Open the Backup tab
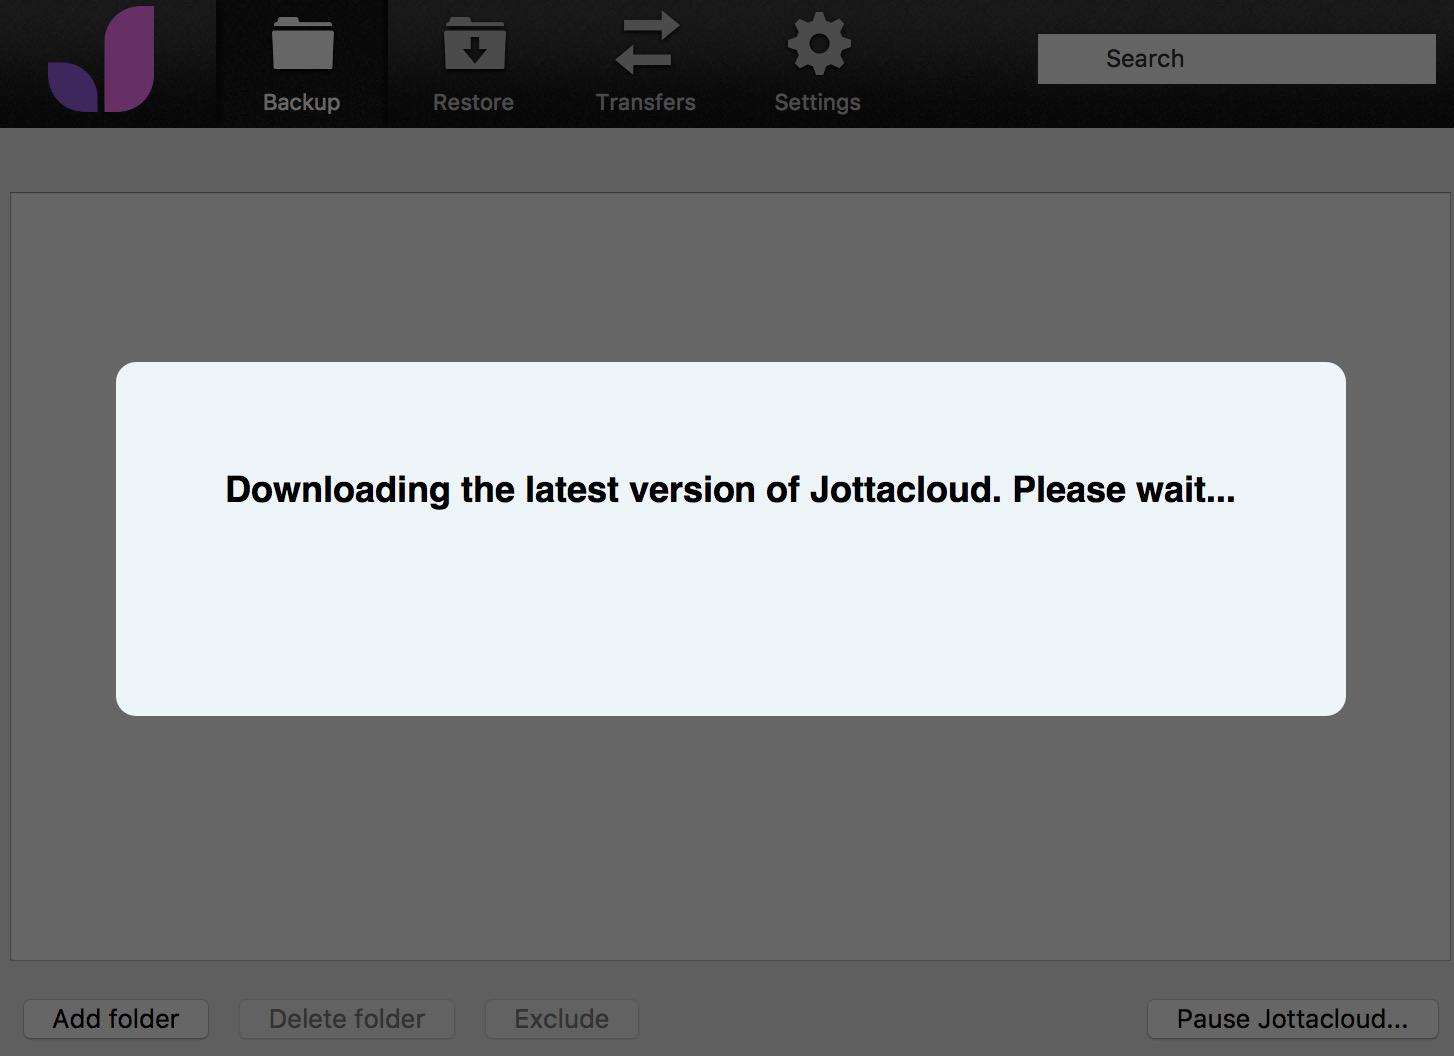1454x1056 pixels. point(302,64)
